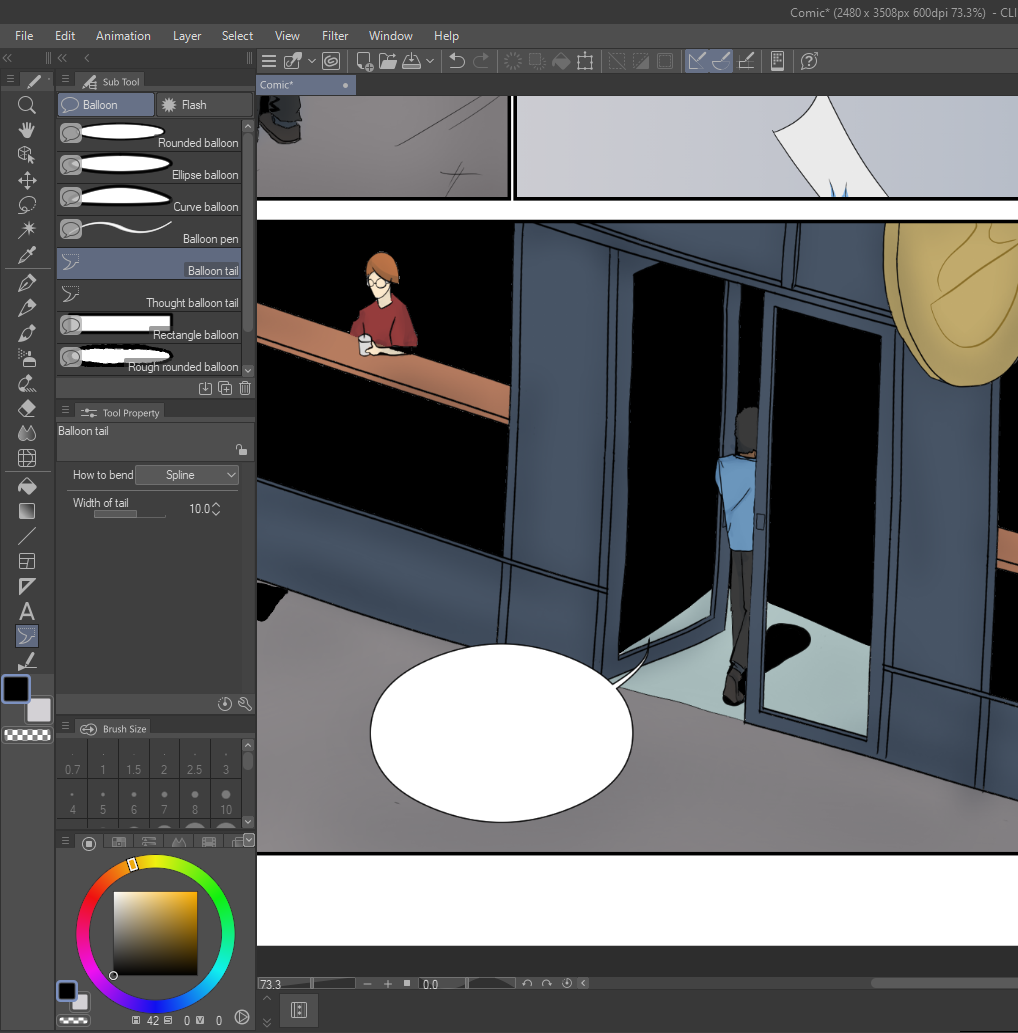Click the Undo arrow in the toolbar
The height and width of the screenshot is (1033, 1018).
457,61
